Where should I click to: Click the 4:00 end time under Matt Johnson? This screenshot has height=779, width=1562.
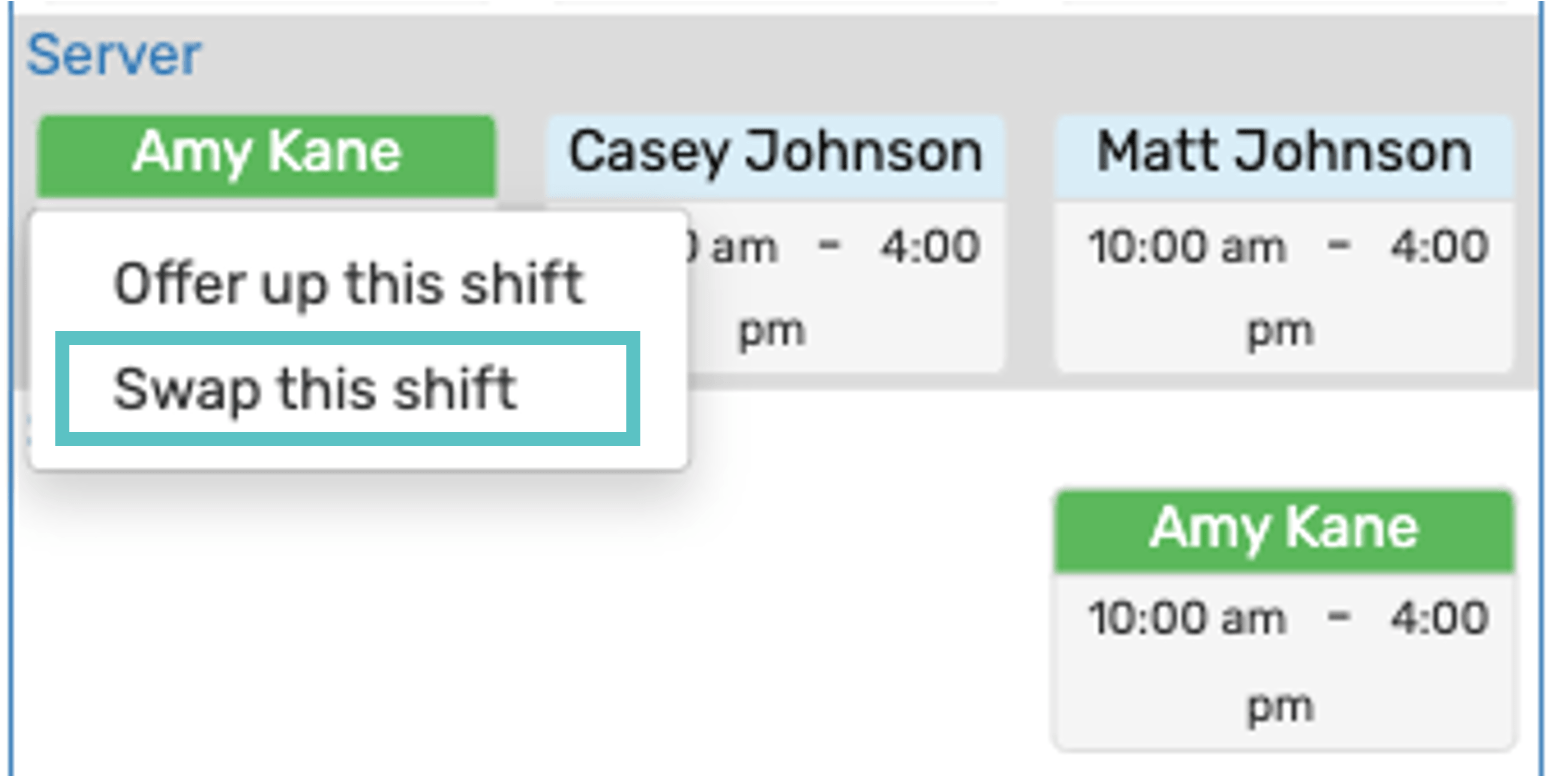click(x=1439, y=247)
